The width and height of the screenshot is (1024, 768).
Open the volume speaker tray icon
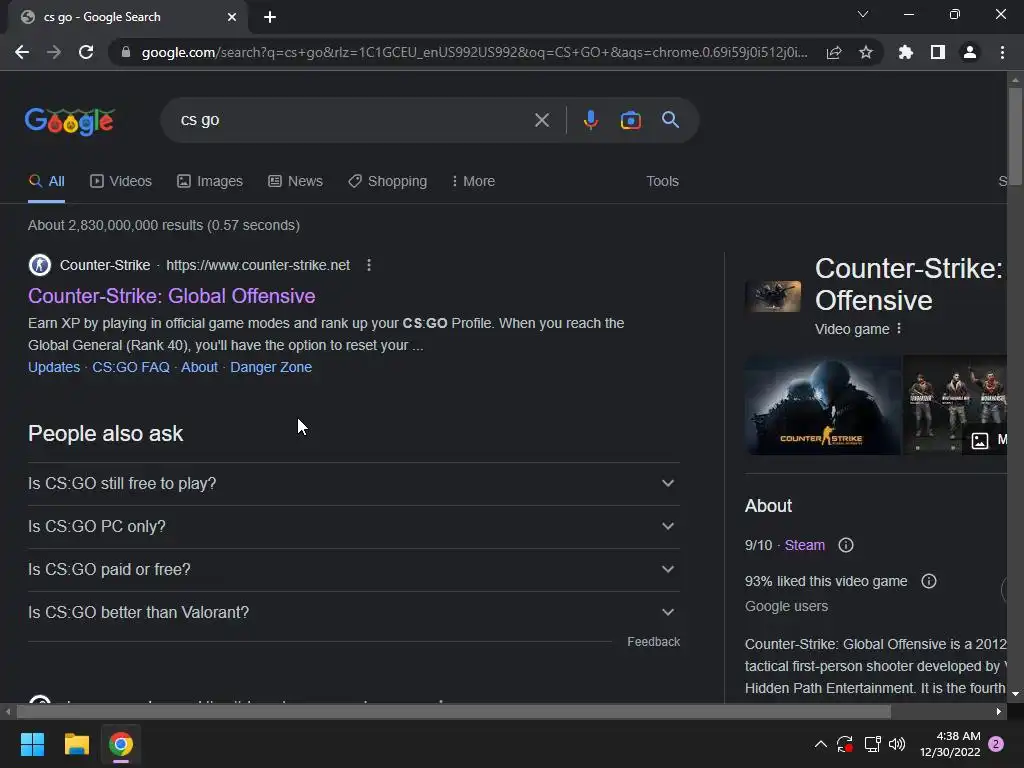point(897,744)
